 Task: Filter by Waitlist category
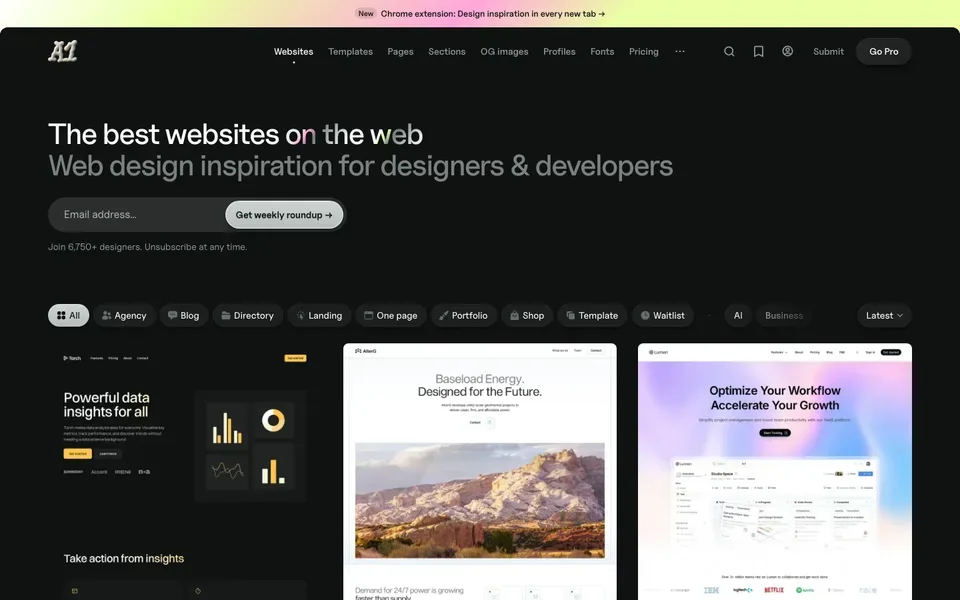[x=662, y=315]
